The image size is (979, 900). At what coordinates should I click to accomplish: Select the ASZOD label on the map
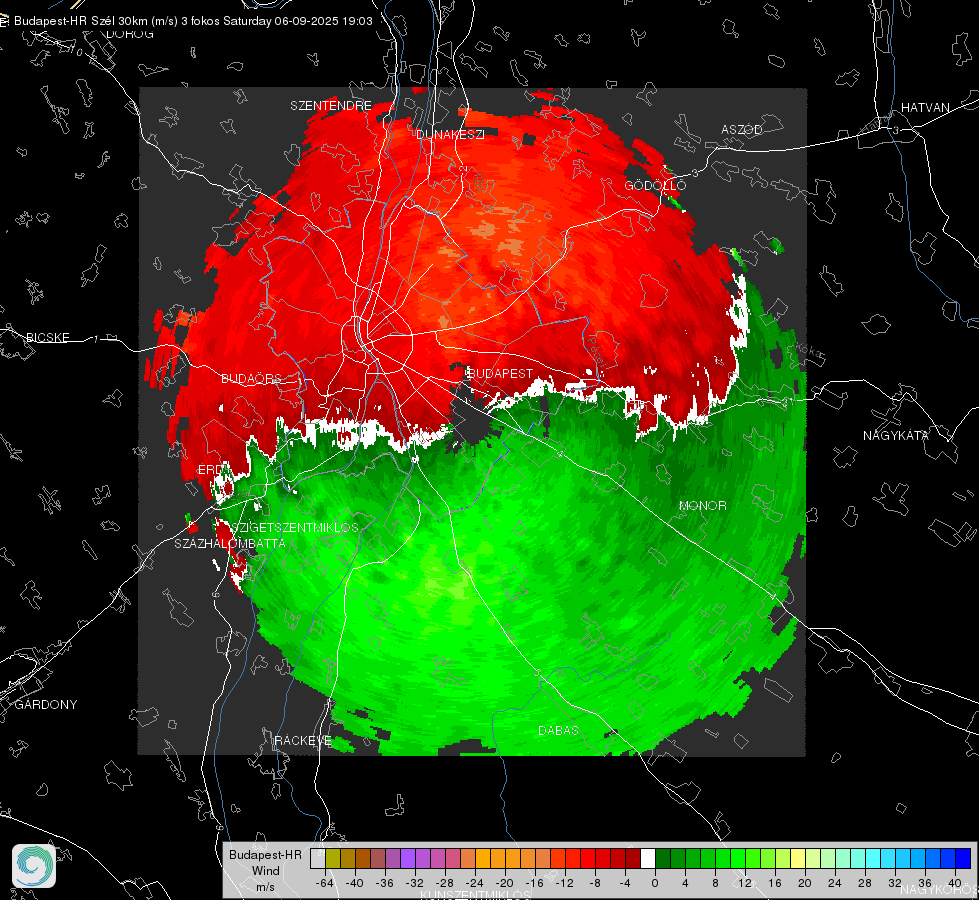coord(742,129)
